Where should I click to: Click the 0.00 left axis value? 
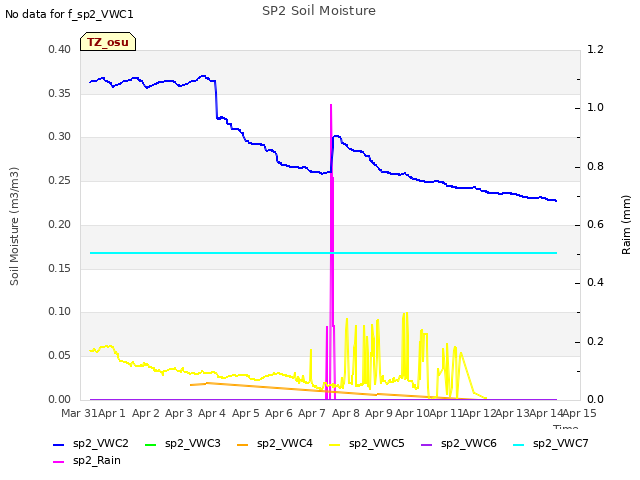pyautogui.click(x=60, y=399)
